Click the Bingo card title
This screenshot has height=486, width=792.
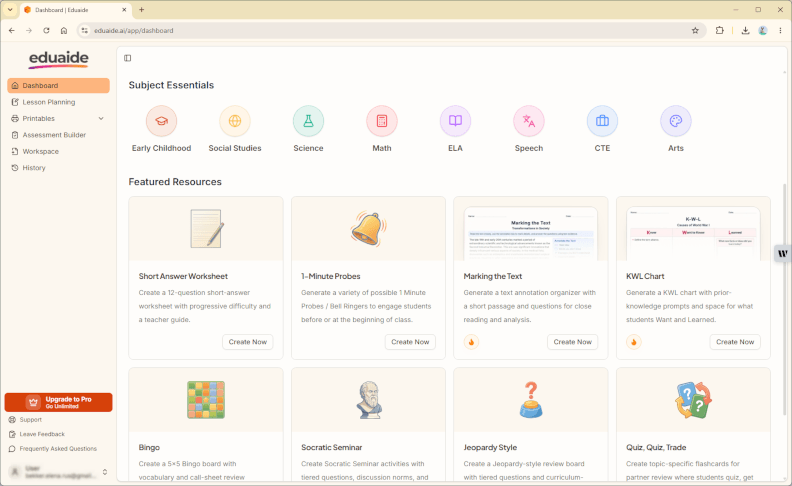click(149, 448)
